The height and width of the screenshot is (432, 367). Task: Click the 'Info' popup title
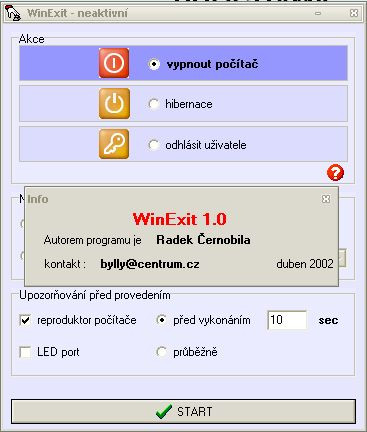38,199
